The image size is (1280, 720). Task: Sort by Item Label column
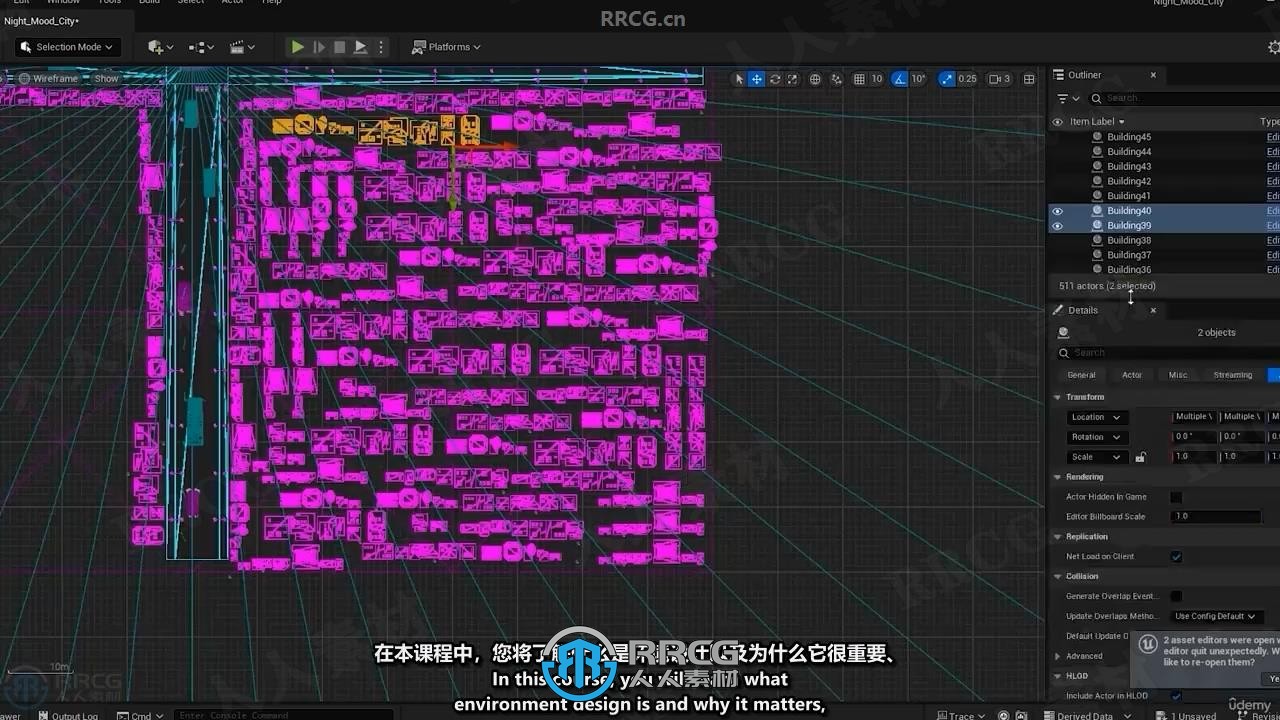coord(1097,122)
